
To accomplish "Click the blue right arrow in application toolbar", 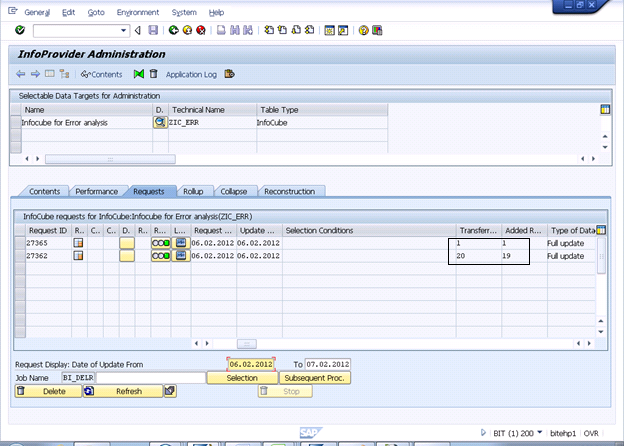I will click(x=35, y=74).
